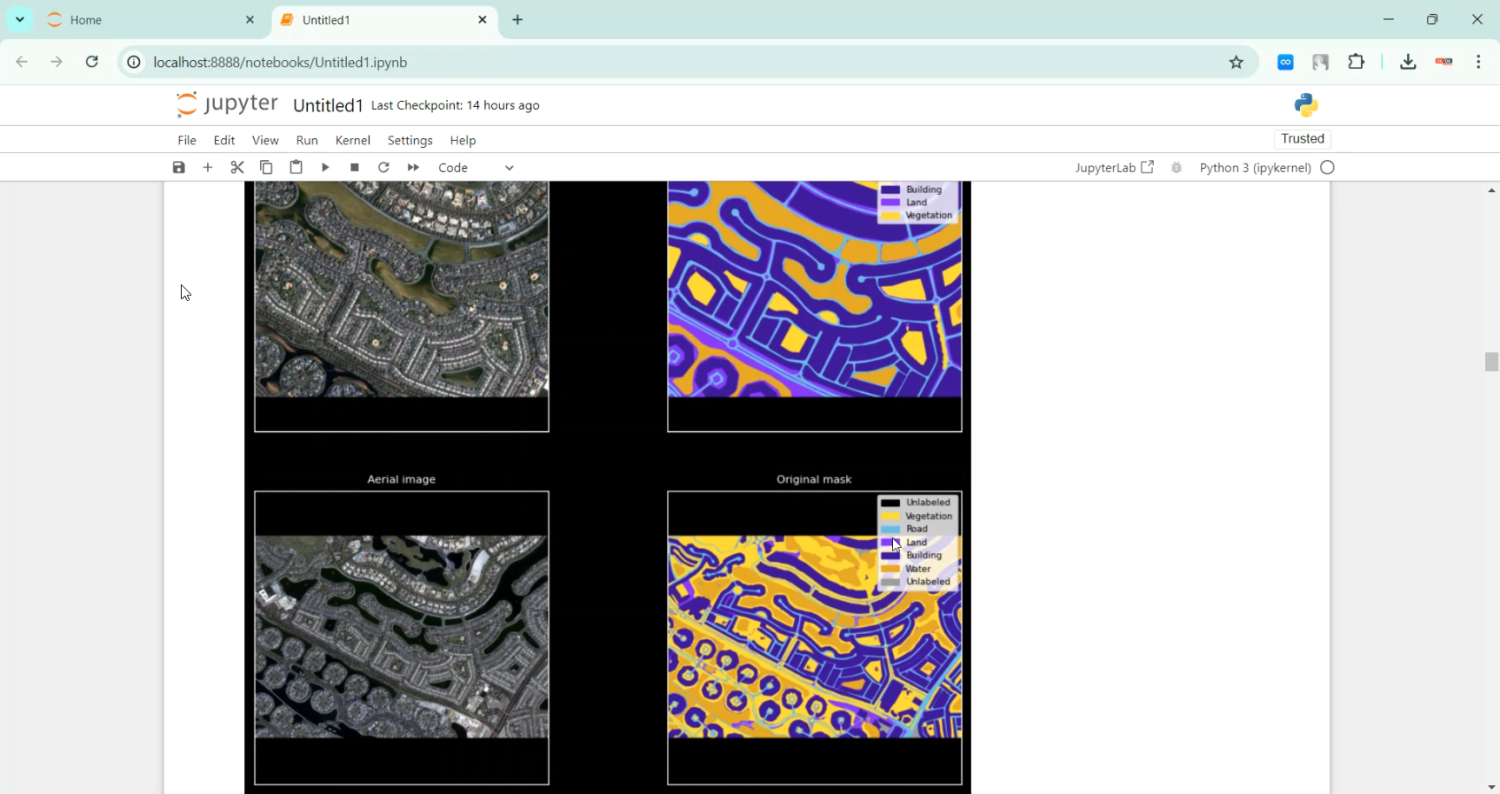The image size is (1500, 794).
Task: Interrupt the kernel with stop icon
Action: (354, 168)
